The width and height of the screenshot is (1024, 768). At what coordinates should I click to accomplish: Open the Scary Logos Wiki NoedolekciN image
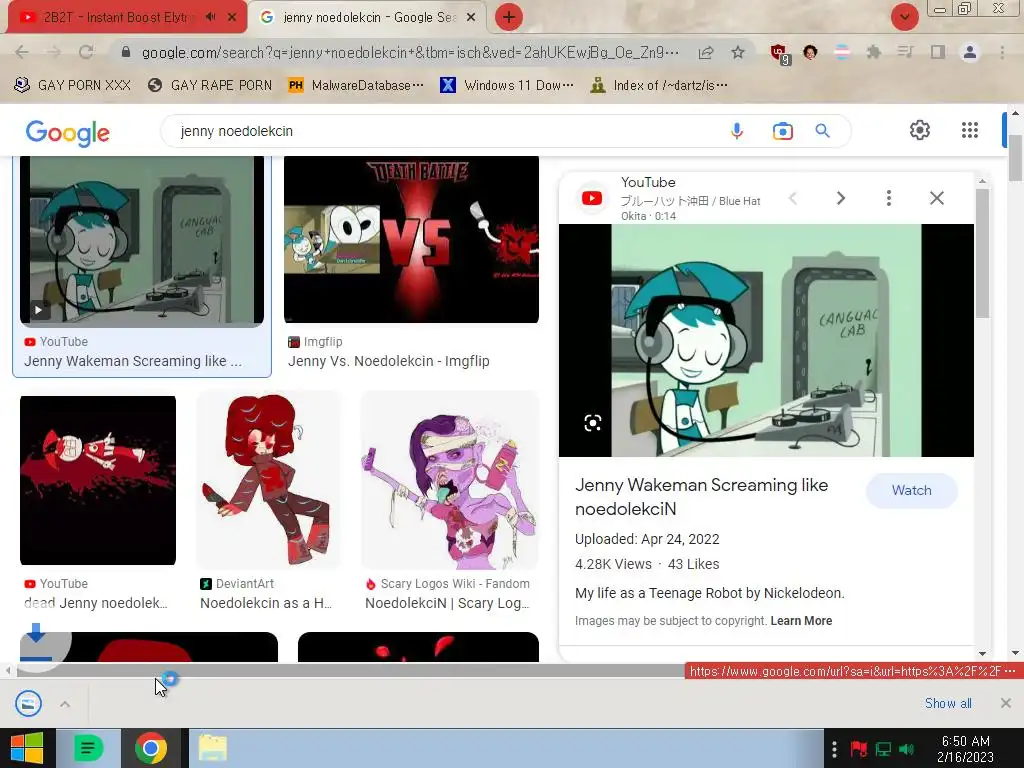point(450,481)
